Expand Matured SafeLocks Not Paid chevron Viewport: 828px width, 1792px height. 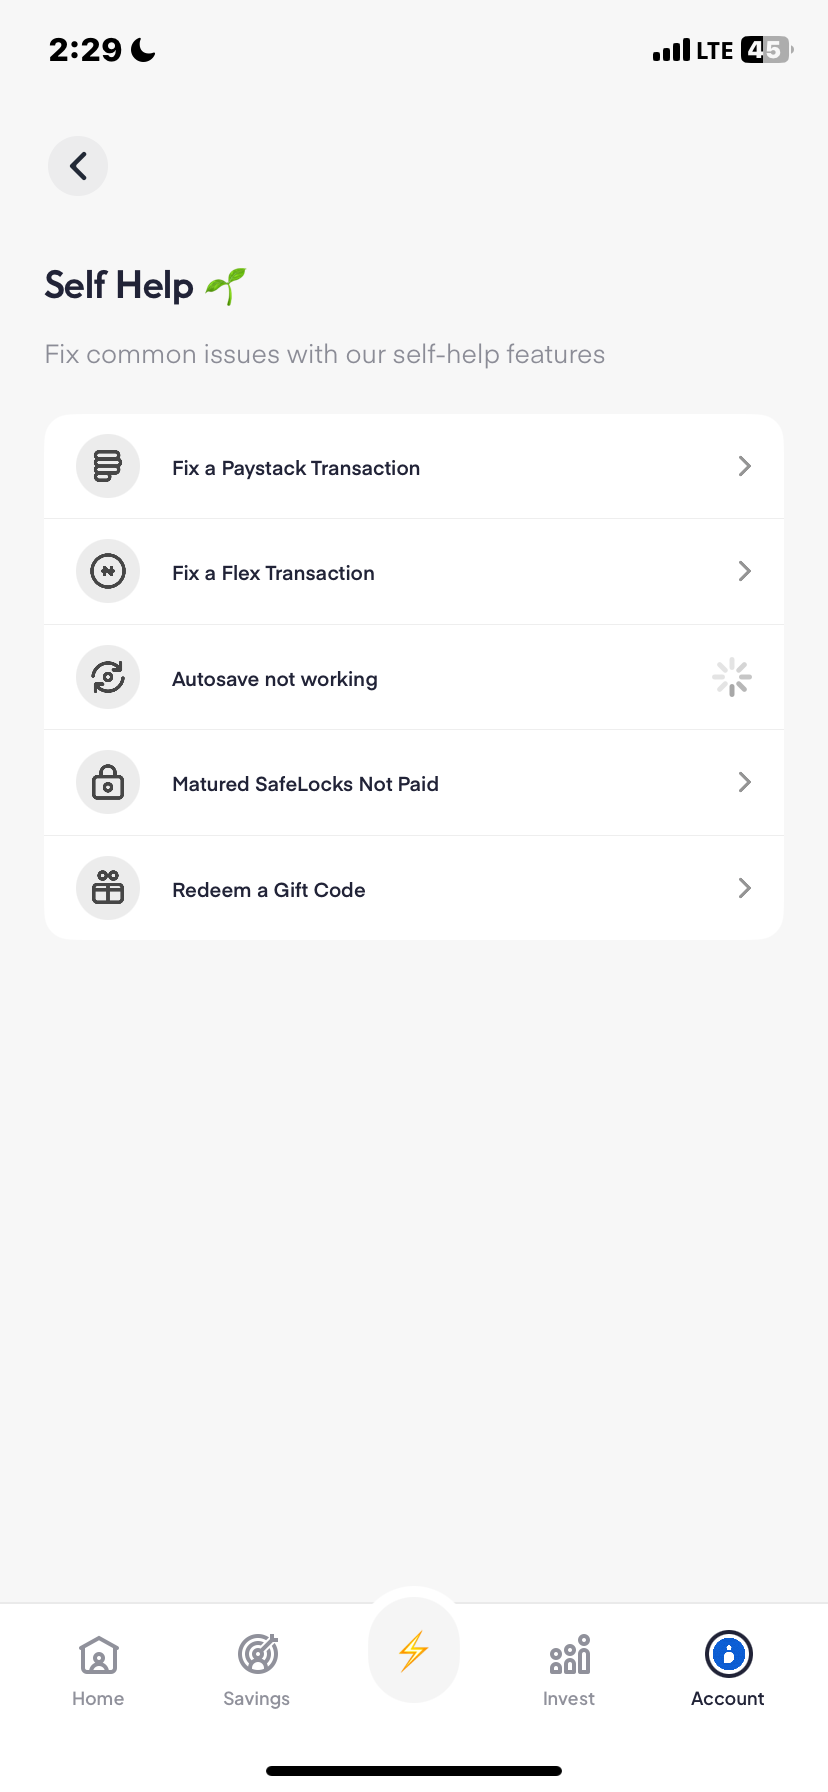point(744,782)
